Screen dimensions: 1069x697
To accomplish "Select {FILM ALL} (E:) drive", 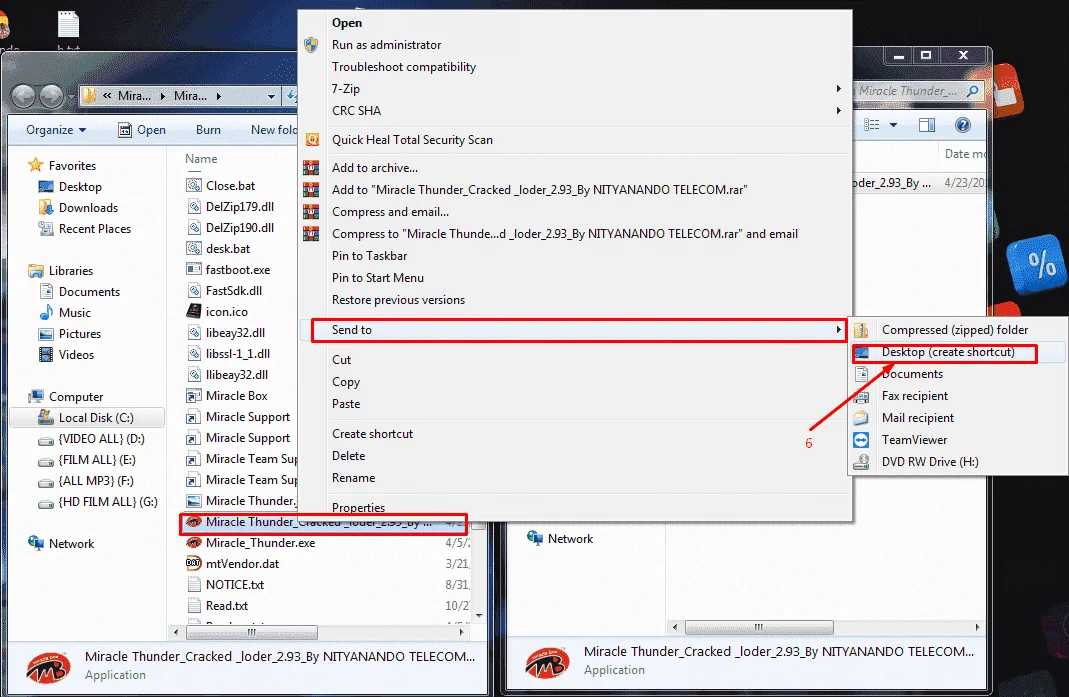I will coord(87,460).
